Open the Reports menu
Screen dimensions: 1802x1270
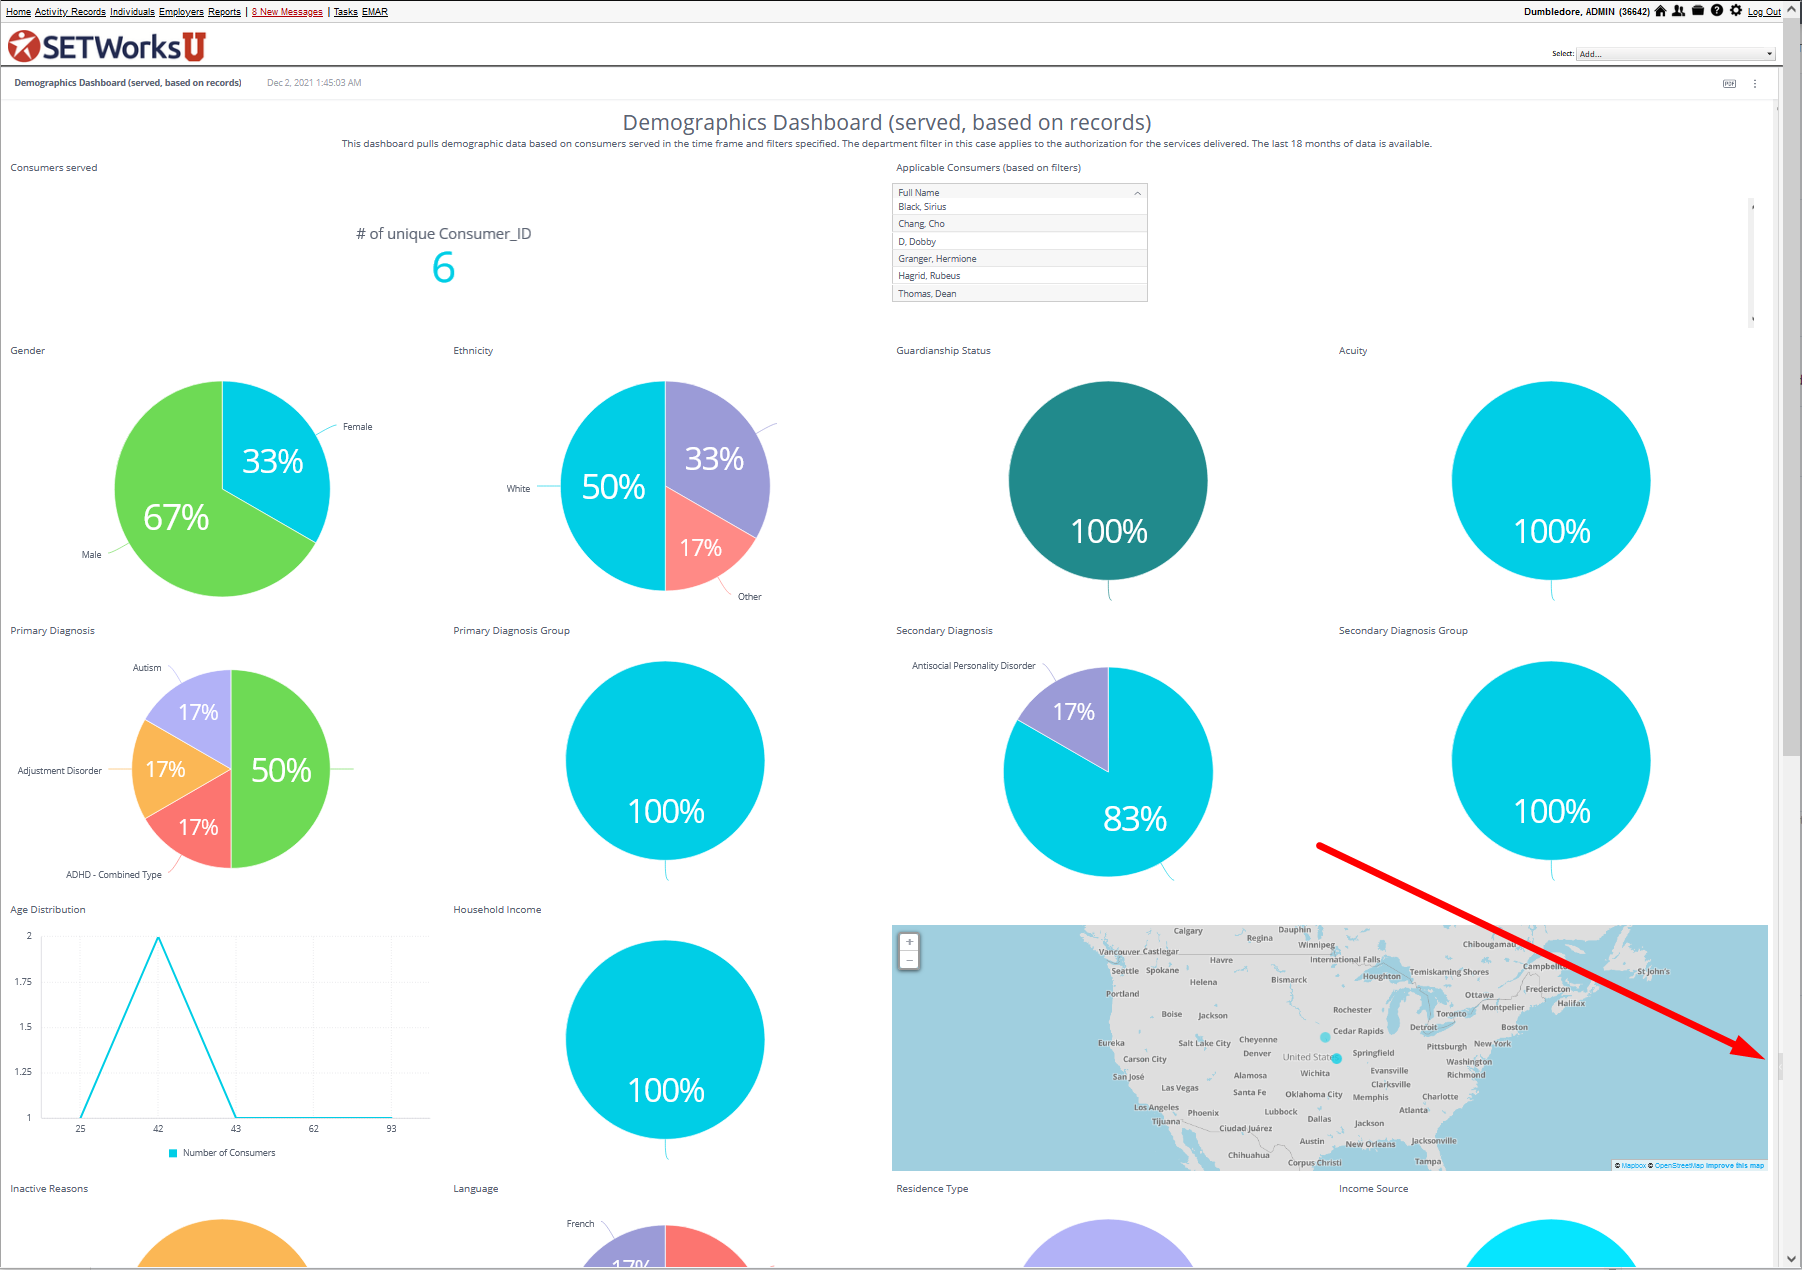pos(224,12)
